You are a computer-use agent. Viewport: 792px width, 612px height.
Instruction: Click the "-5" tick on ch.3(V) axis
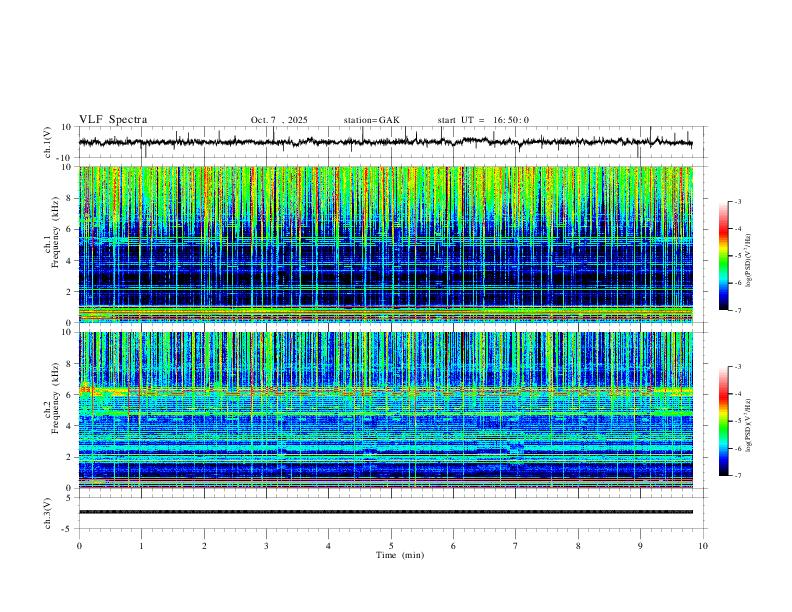tap(67, 529)
